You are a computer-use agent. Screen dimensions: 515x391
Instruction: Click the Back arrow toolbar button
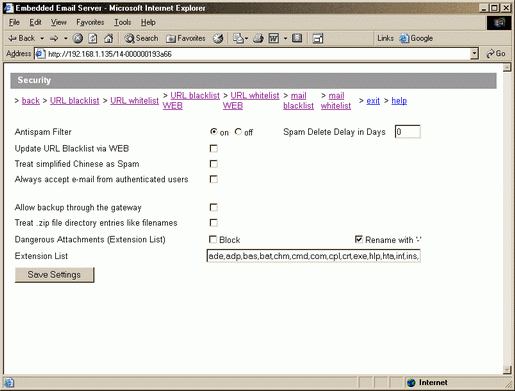(21, 38)
